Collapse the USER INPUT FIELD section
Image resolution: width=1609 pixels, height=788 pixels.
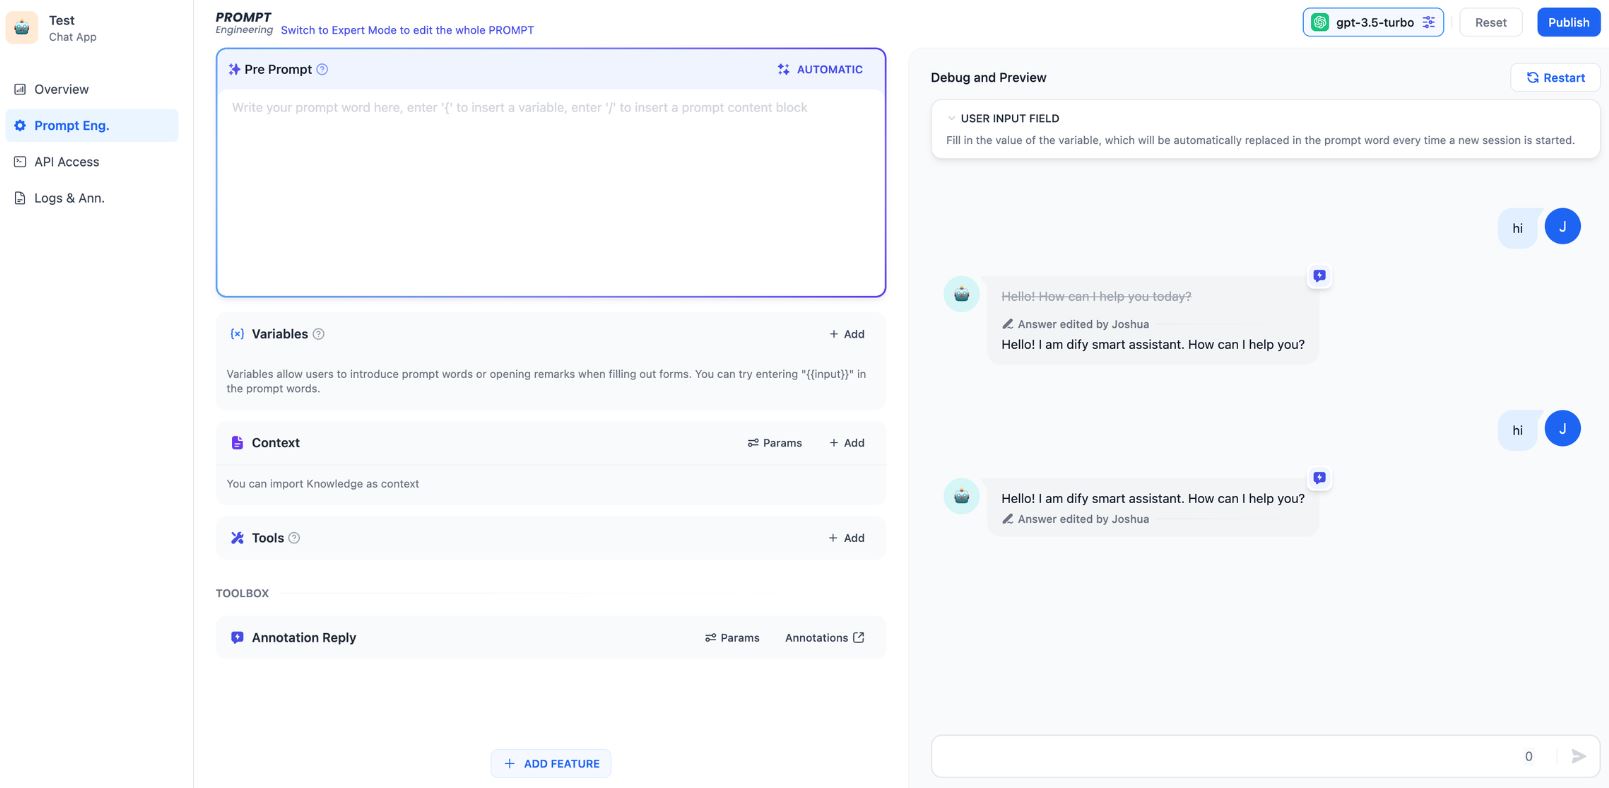coord(952,118)
